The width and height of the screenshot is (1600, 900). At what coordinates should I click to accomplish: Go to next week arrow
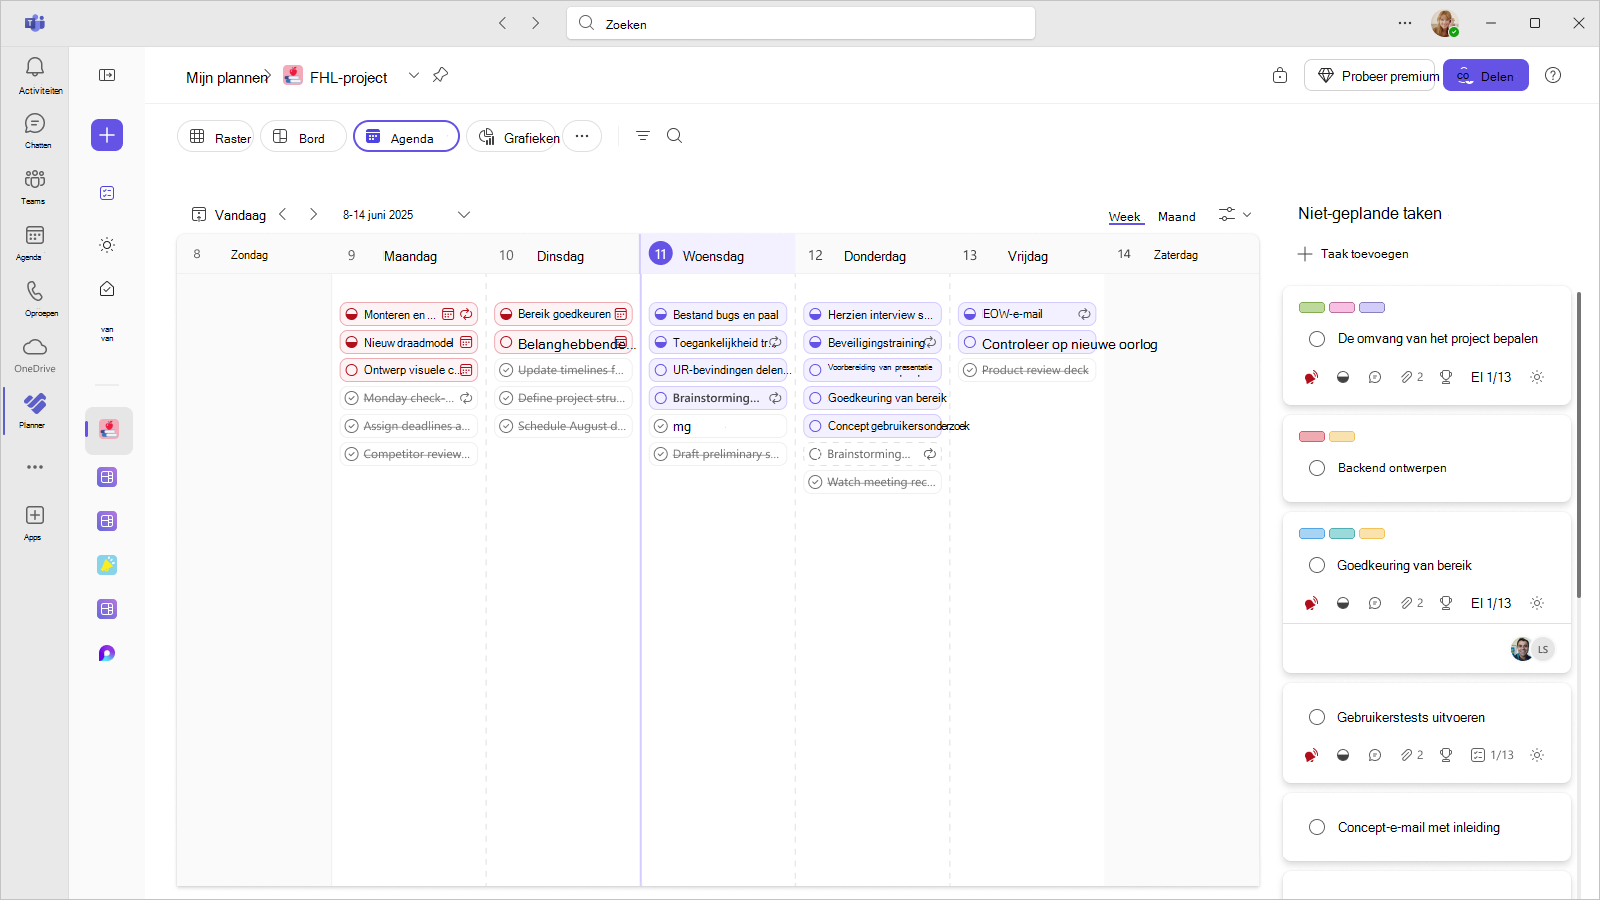pyautogui.click(x=314, y=214)
